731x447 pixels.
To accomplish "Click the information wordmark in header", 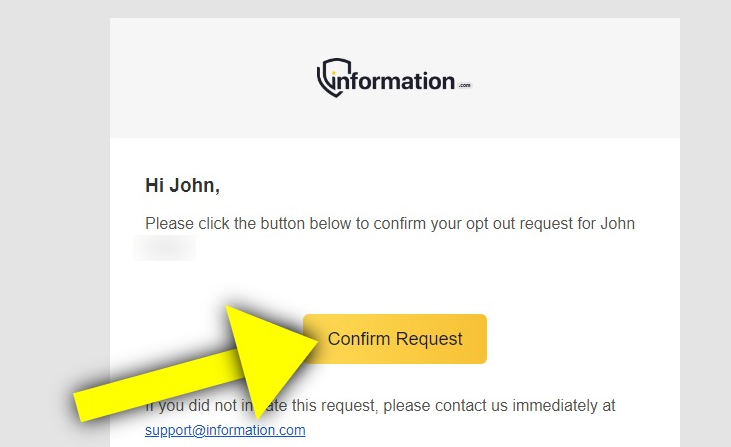I will tap(394, 81).
